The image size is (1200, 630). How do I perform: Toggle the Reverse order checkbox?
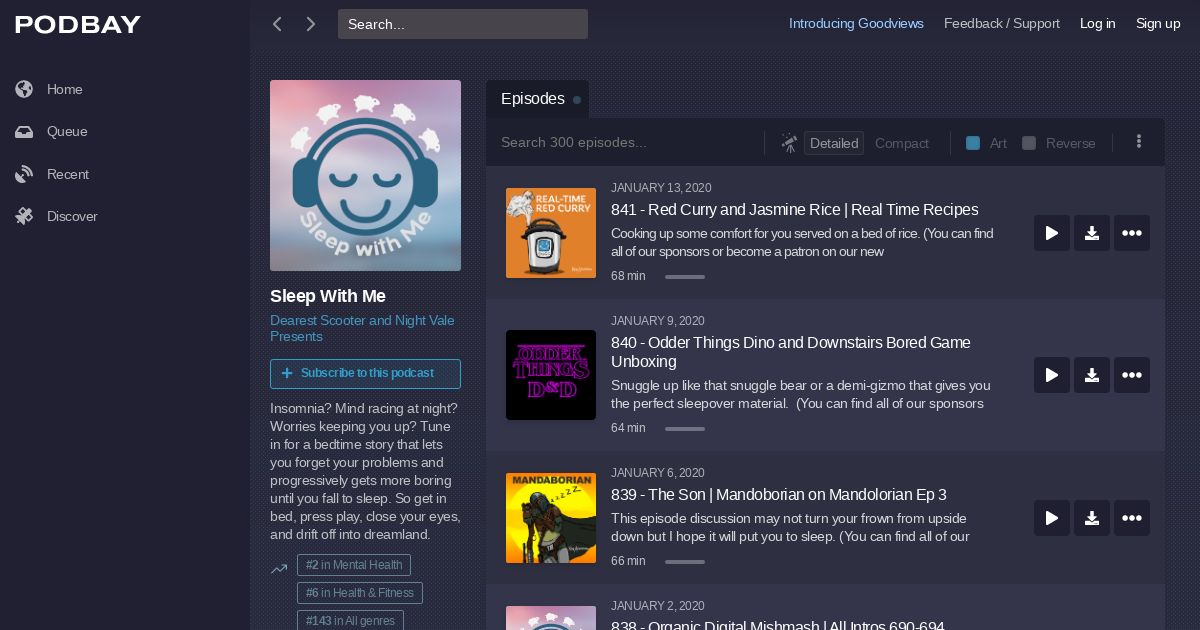1029,143
